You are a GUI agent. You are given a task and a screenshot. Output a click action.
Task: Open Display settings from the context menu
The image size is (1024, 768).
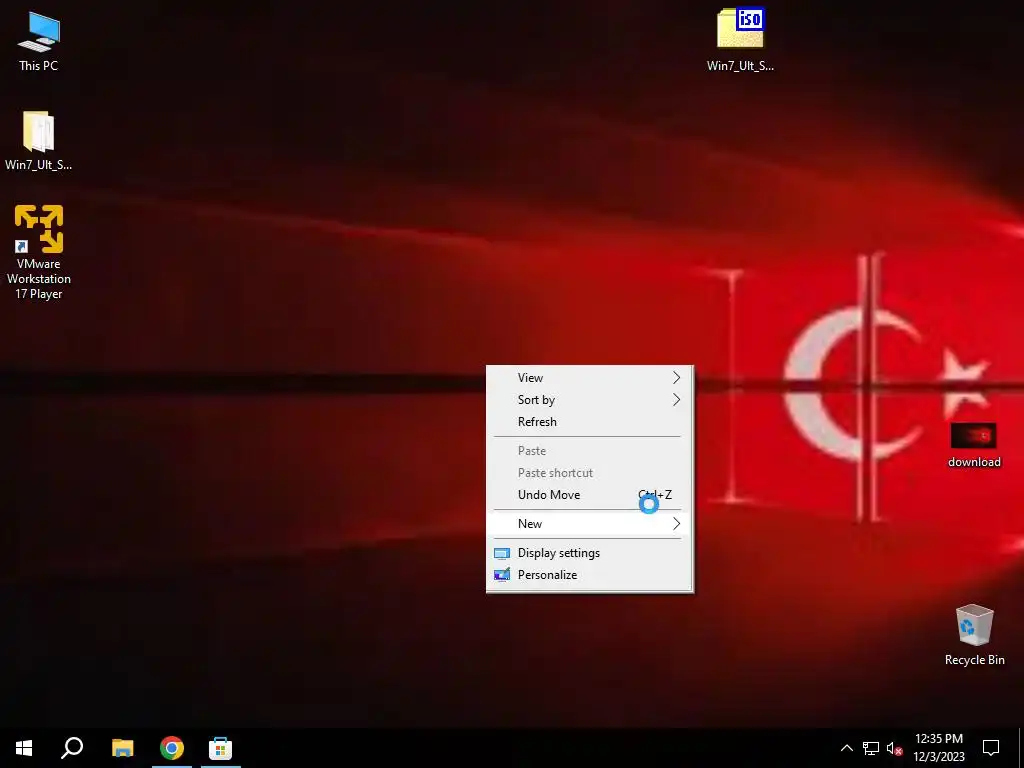coord(590,552)
